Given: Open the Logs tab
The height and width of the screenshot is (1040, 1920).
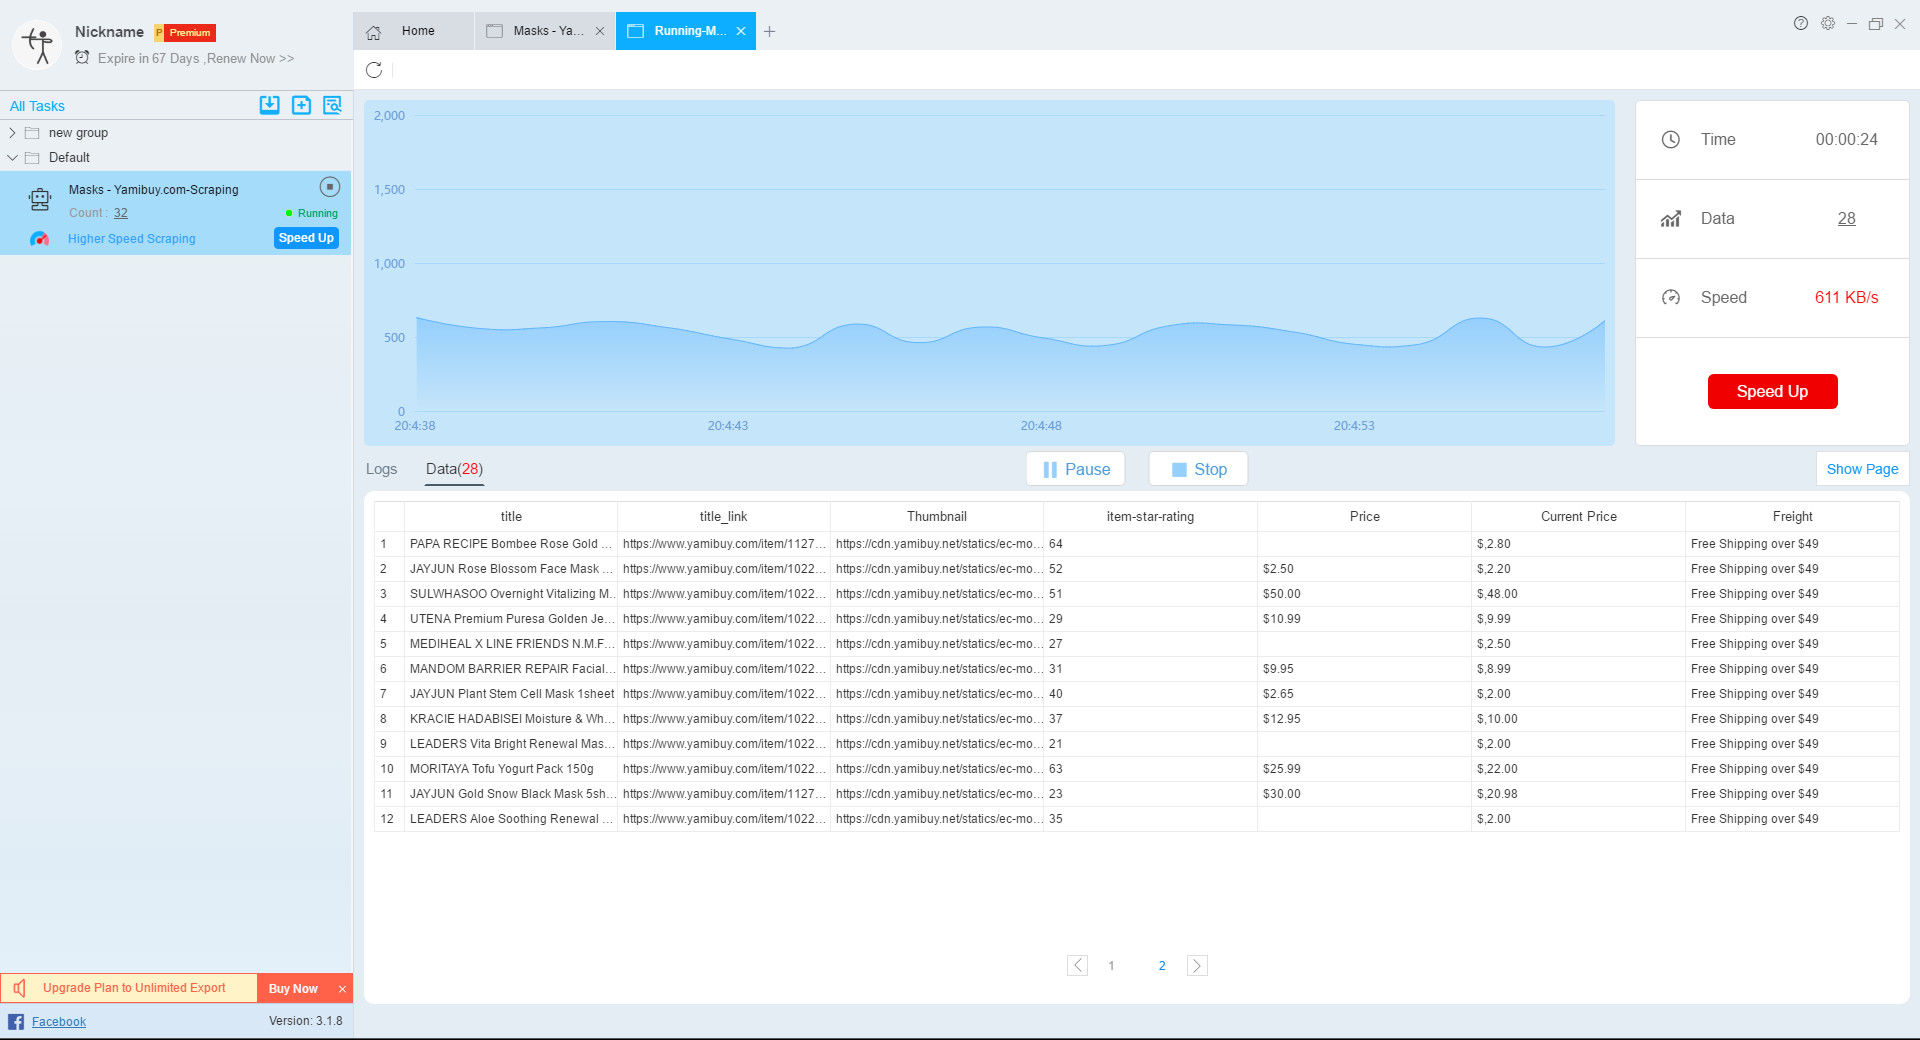Looking at the screenshot, I should coord(381,469).
